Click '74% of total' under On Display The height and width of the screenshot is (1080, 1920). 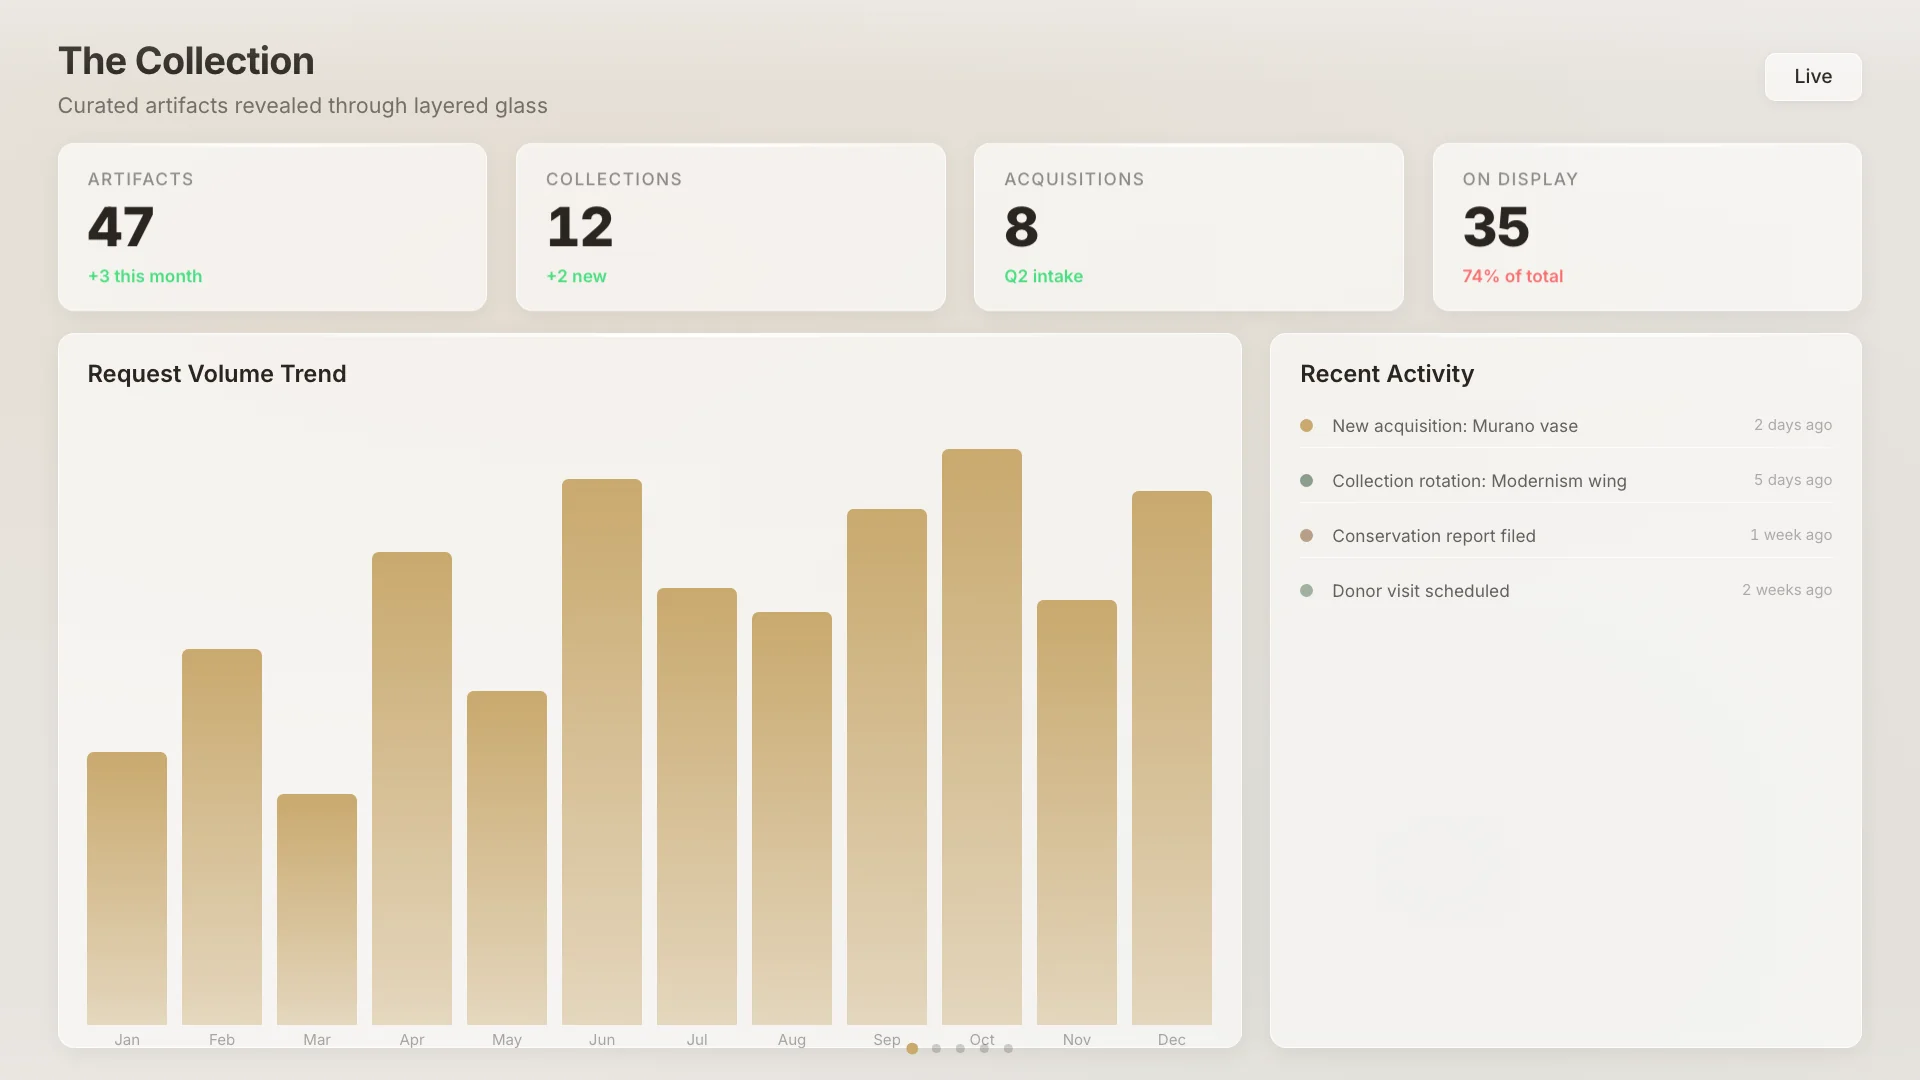[x=1512, y=276]
